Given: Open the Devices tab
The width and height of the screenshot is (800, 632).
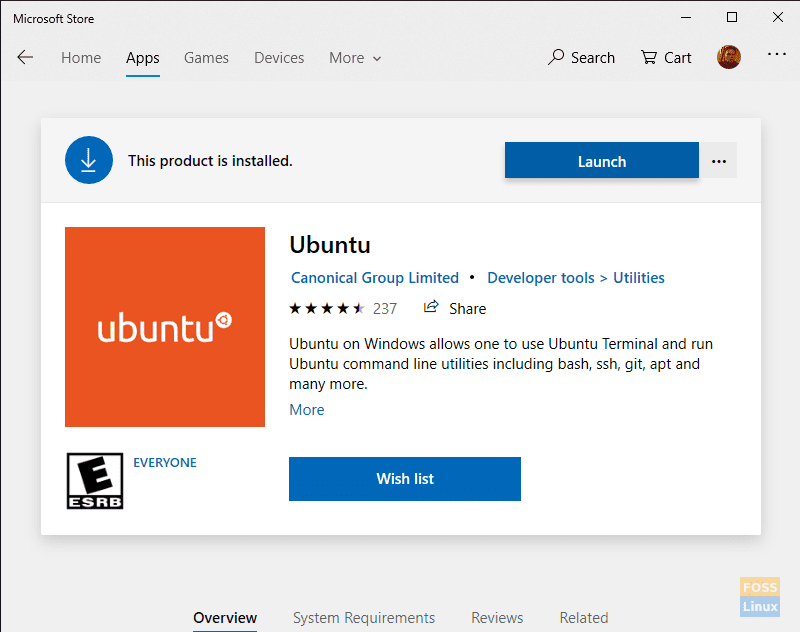Looking at the screenshot, I should [279, 58].
